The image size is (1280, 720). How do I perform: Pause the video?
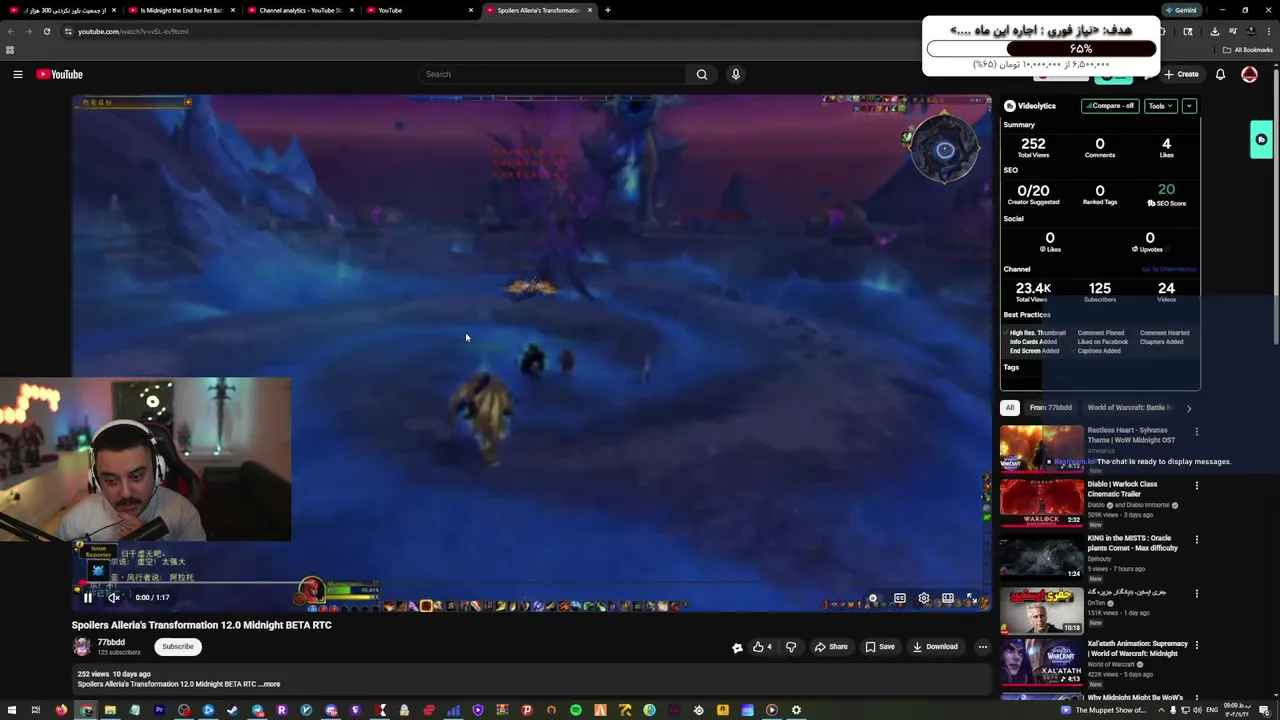coord(88,598)
